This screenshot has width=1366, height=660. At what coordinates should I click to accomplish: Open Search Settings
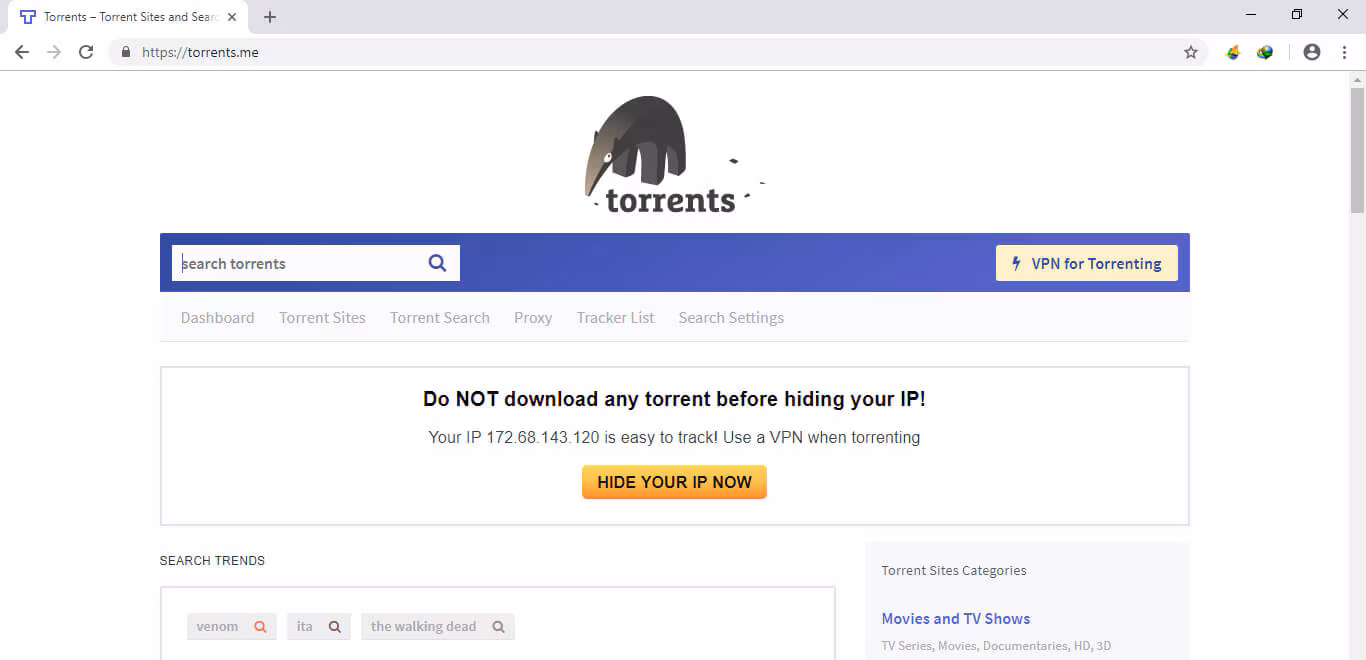coord(731,318)
